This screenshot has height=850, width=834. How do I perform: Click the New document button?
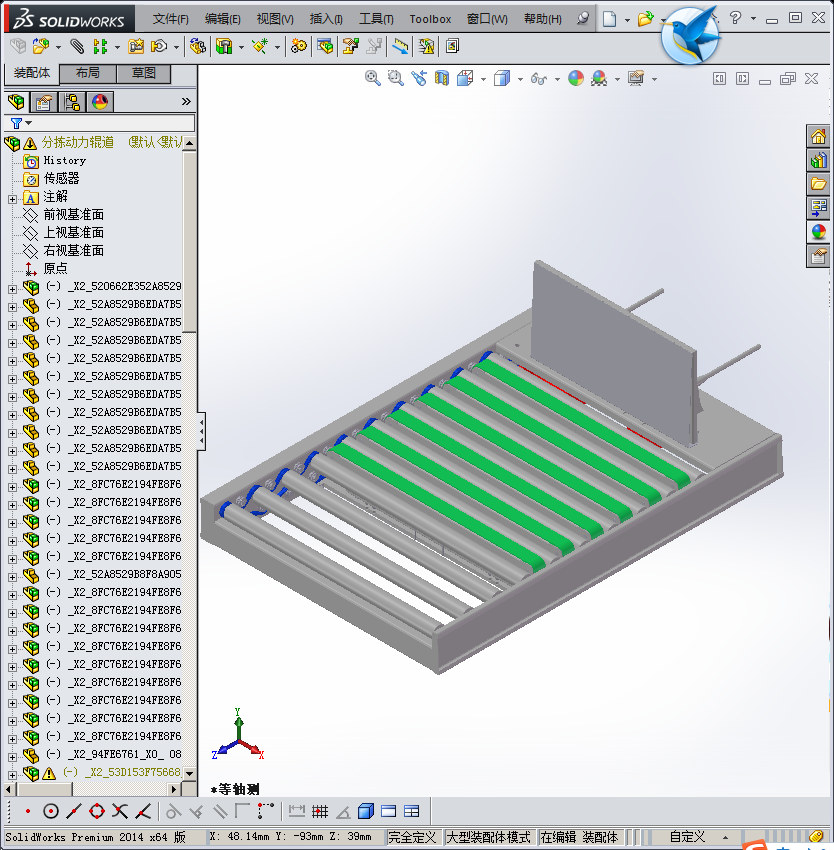610,19
